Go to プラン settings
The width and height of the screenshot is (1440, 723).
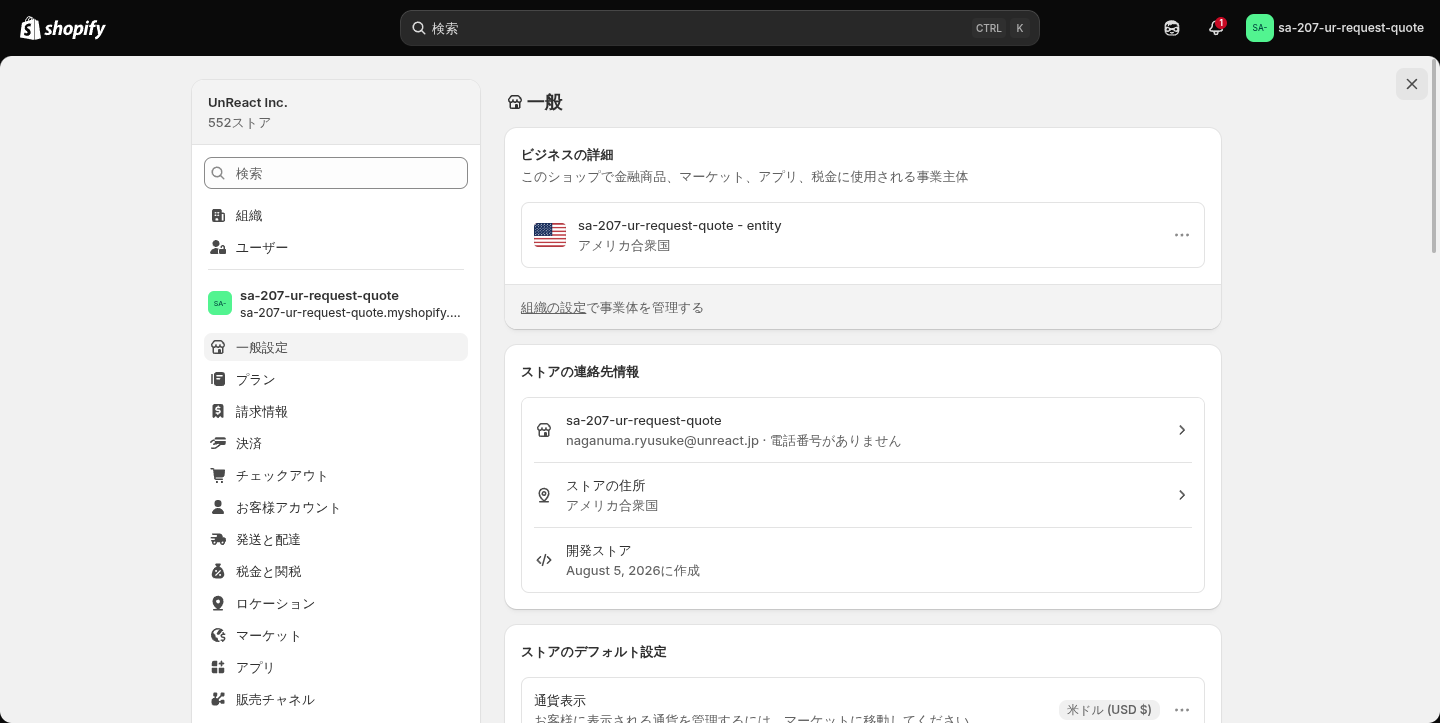[x=336, y=379]
